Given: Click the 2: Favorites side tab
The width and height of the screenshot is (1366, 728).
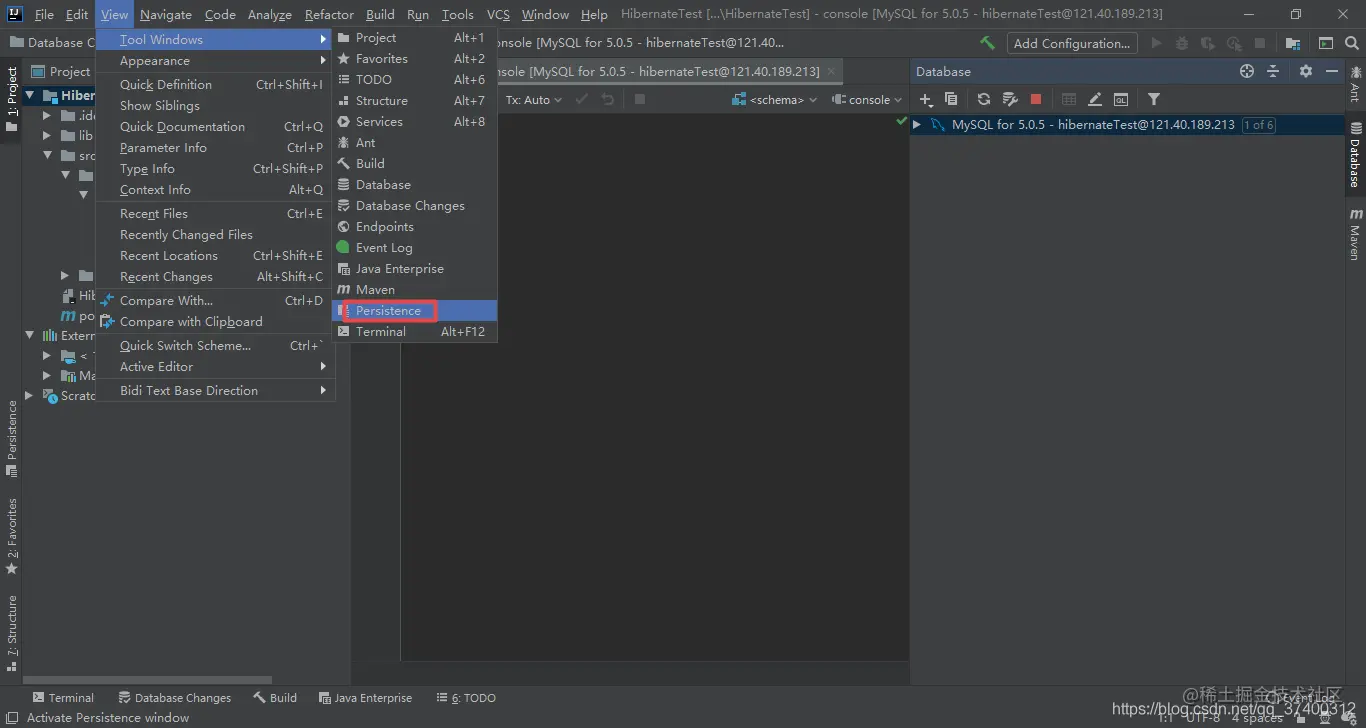Looking at the screenshot, I should pyautogui.click(x=12, y=536).
